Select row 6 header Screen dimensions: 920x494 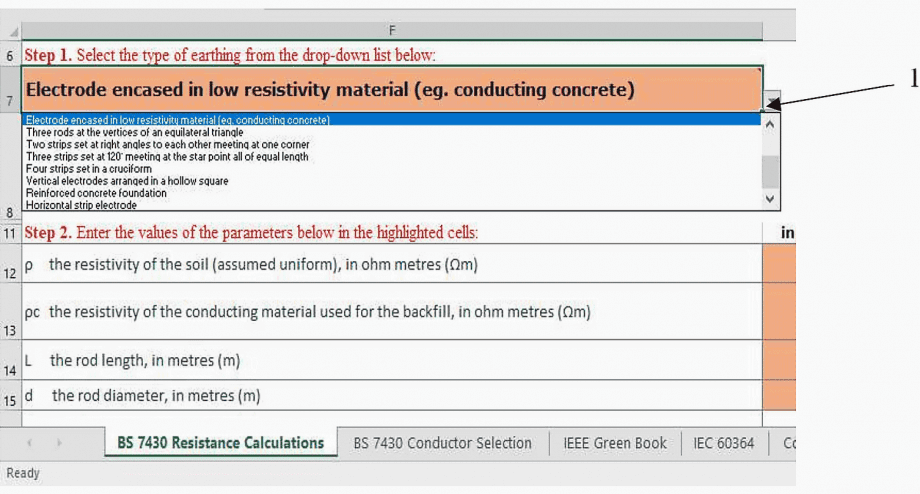pos(10,56)
